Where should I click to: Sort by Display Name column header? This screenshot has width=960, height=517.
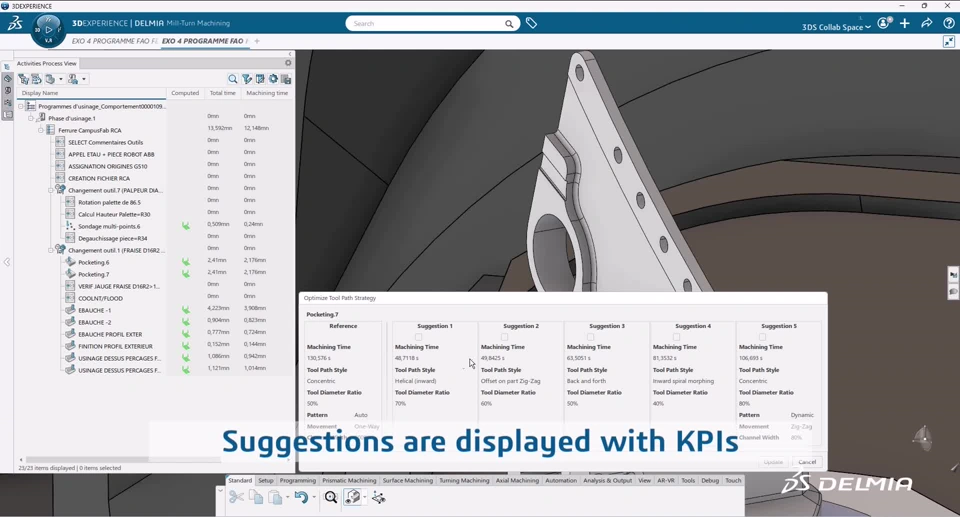tap(91, 93)
